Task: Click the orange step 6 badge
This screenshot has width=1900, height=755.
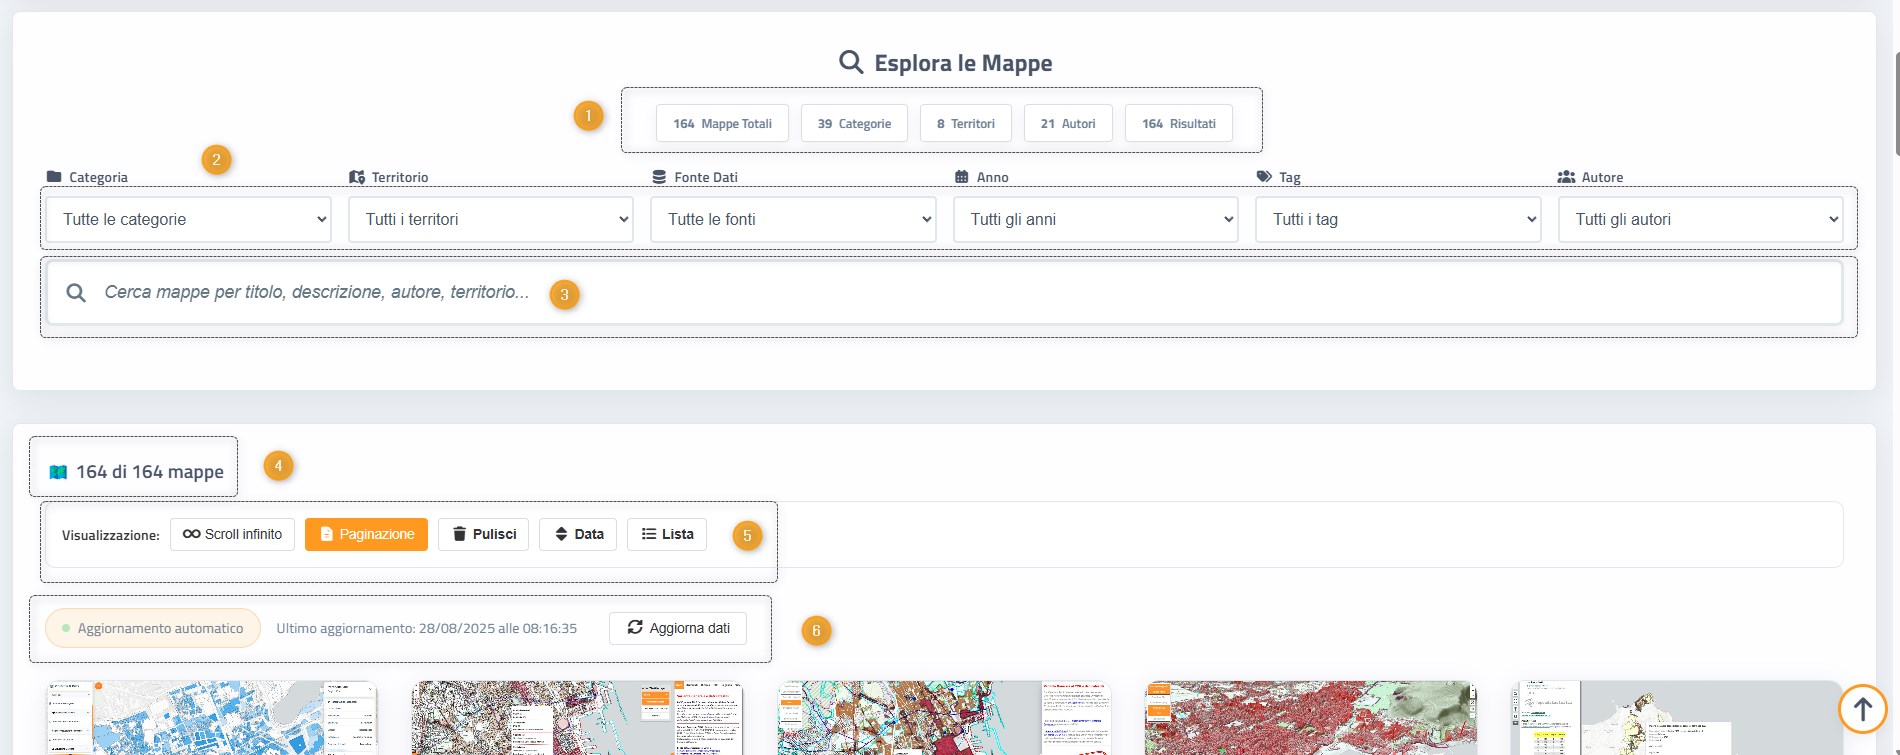Action: [816, 631]
